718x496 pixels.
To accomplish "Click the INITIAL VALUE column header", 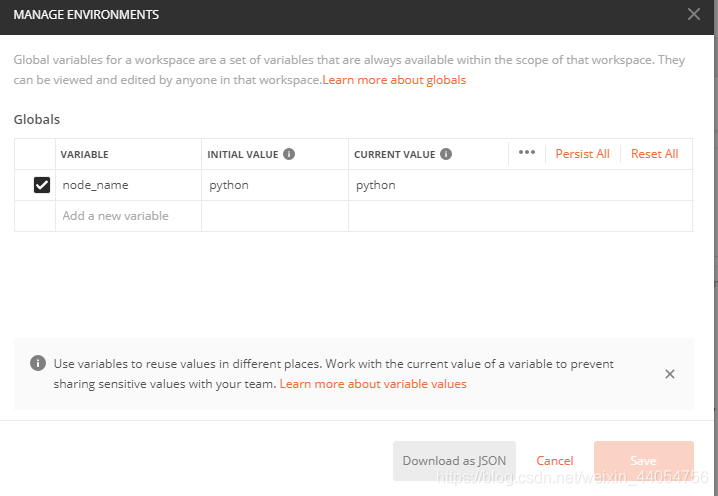I will 243,154.
